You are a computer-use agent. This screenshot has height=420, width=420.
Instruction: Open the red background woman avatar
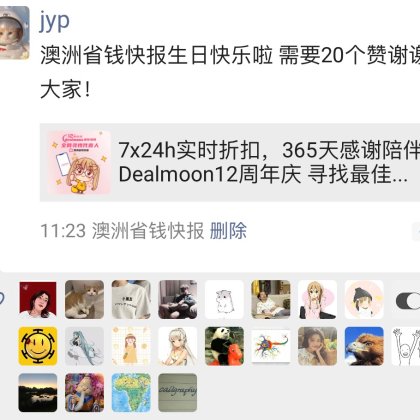tap(38, 300)
